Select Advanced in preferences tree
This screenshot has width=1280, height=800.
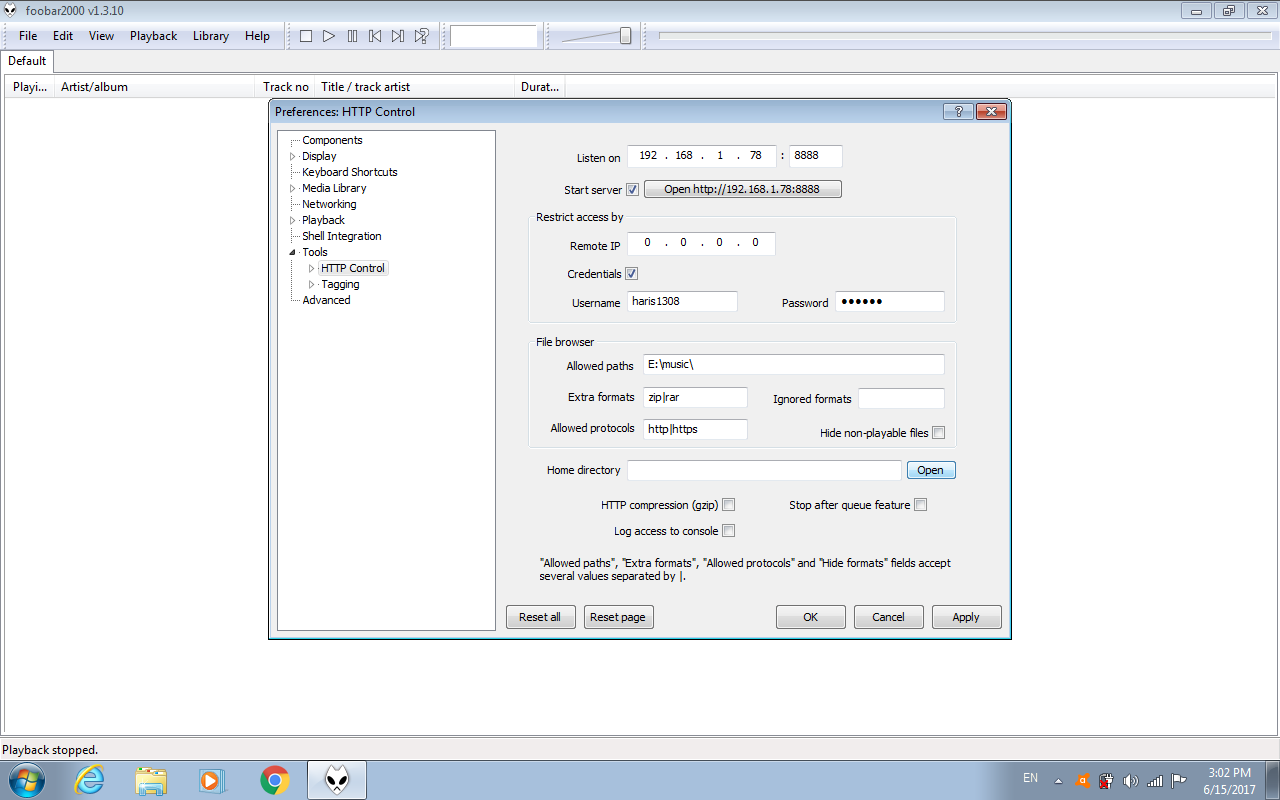[326, 300]
